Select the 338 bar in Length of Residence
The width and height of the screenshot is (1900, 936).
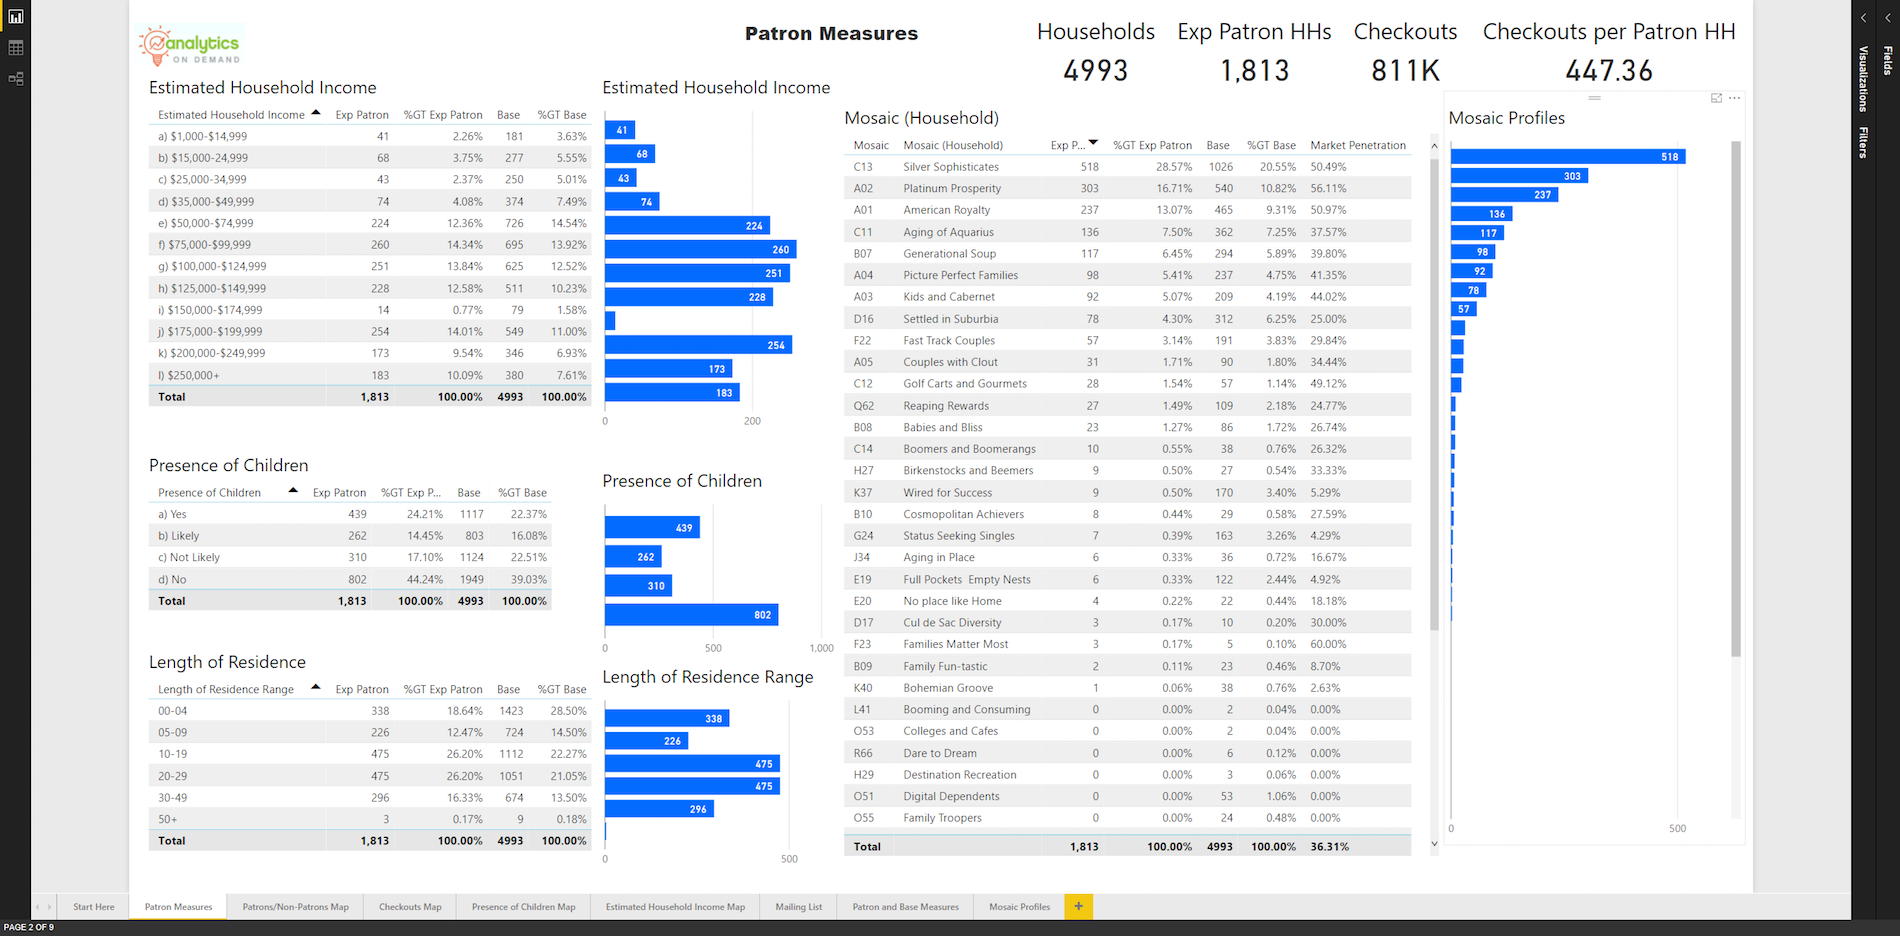(667, 718)
